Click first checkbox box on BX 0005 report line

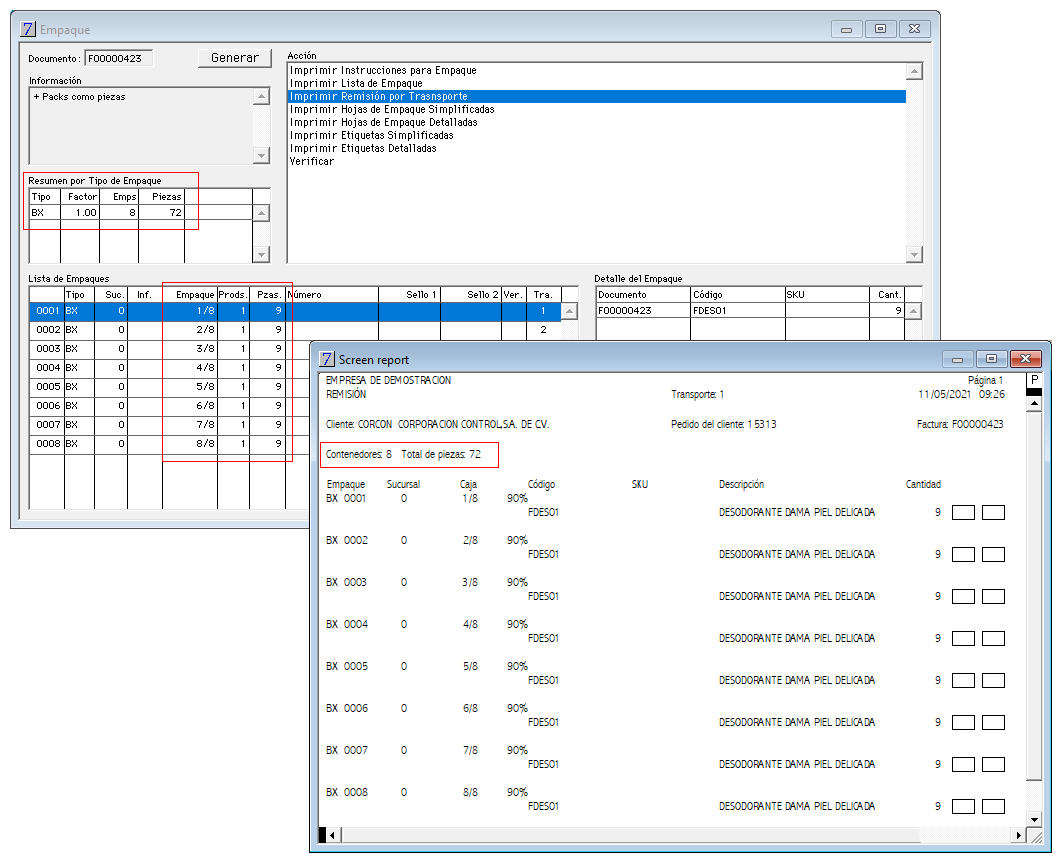(964, 681)
